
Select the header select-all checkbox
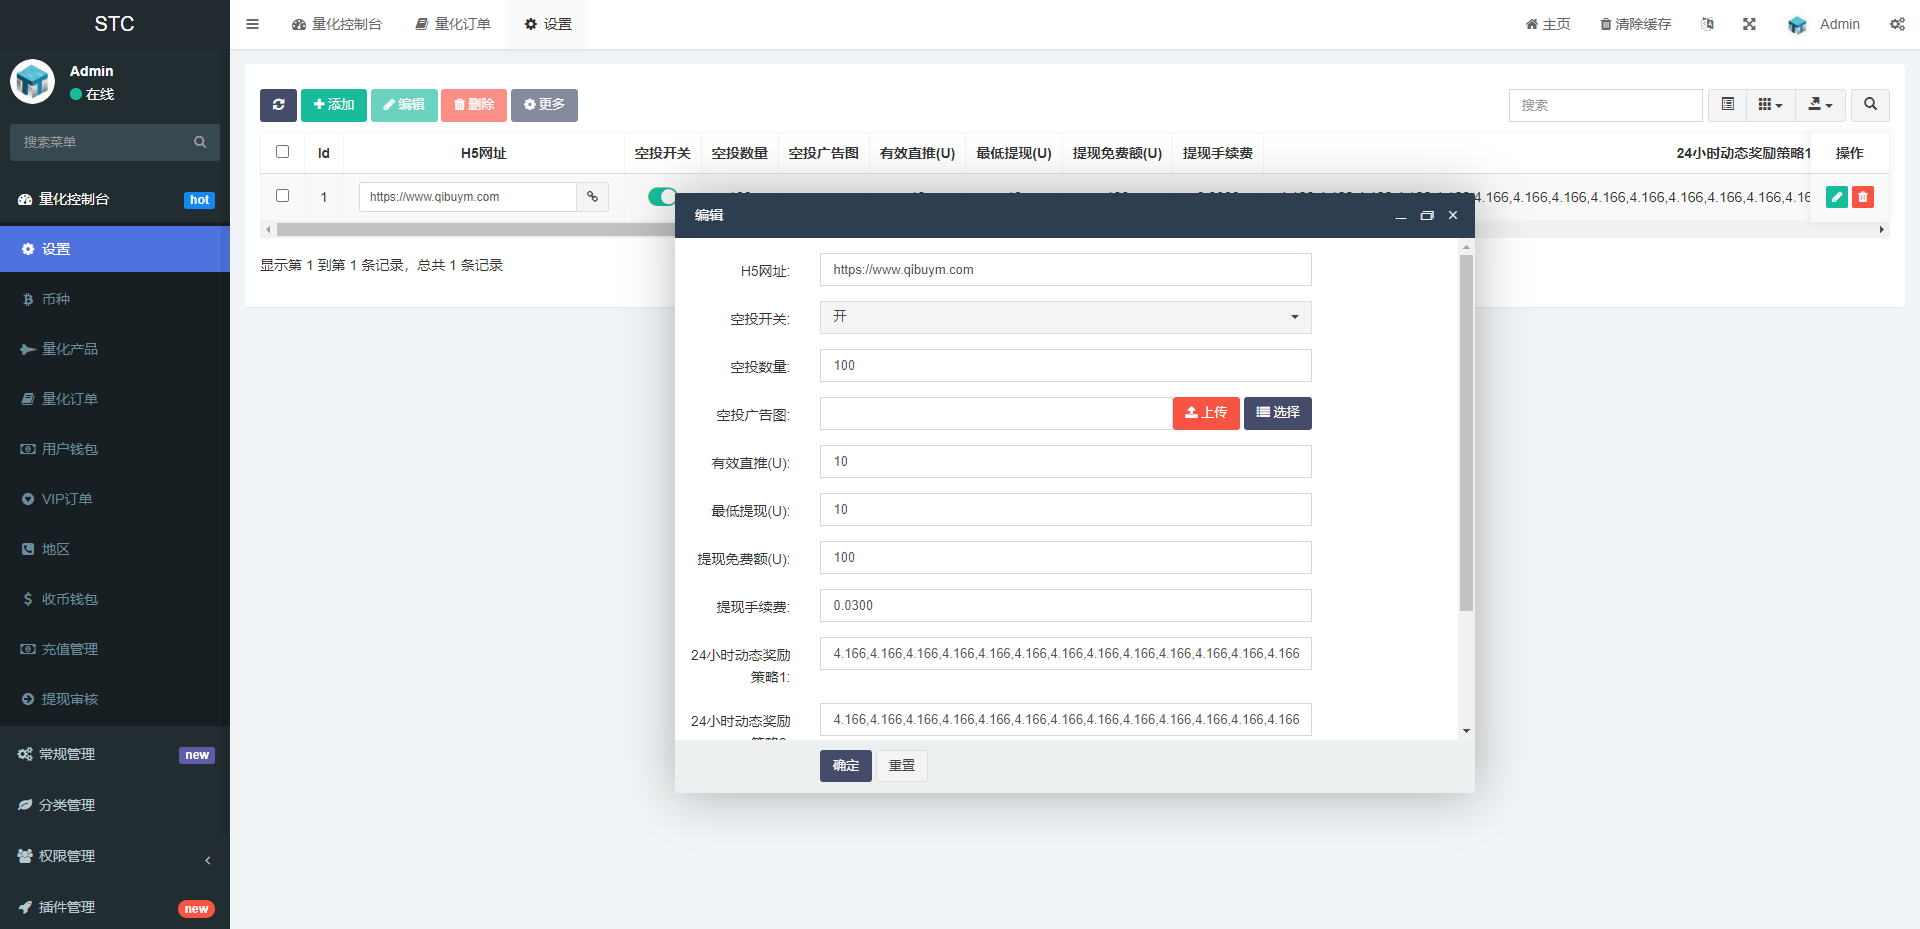282,152
